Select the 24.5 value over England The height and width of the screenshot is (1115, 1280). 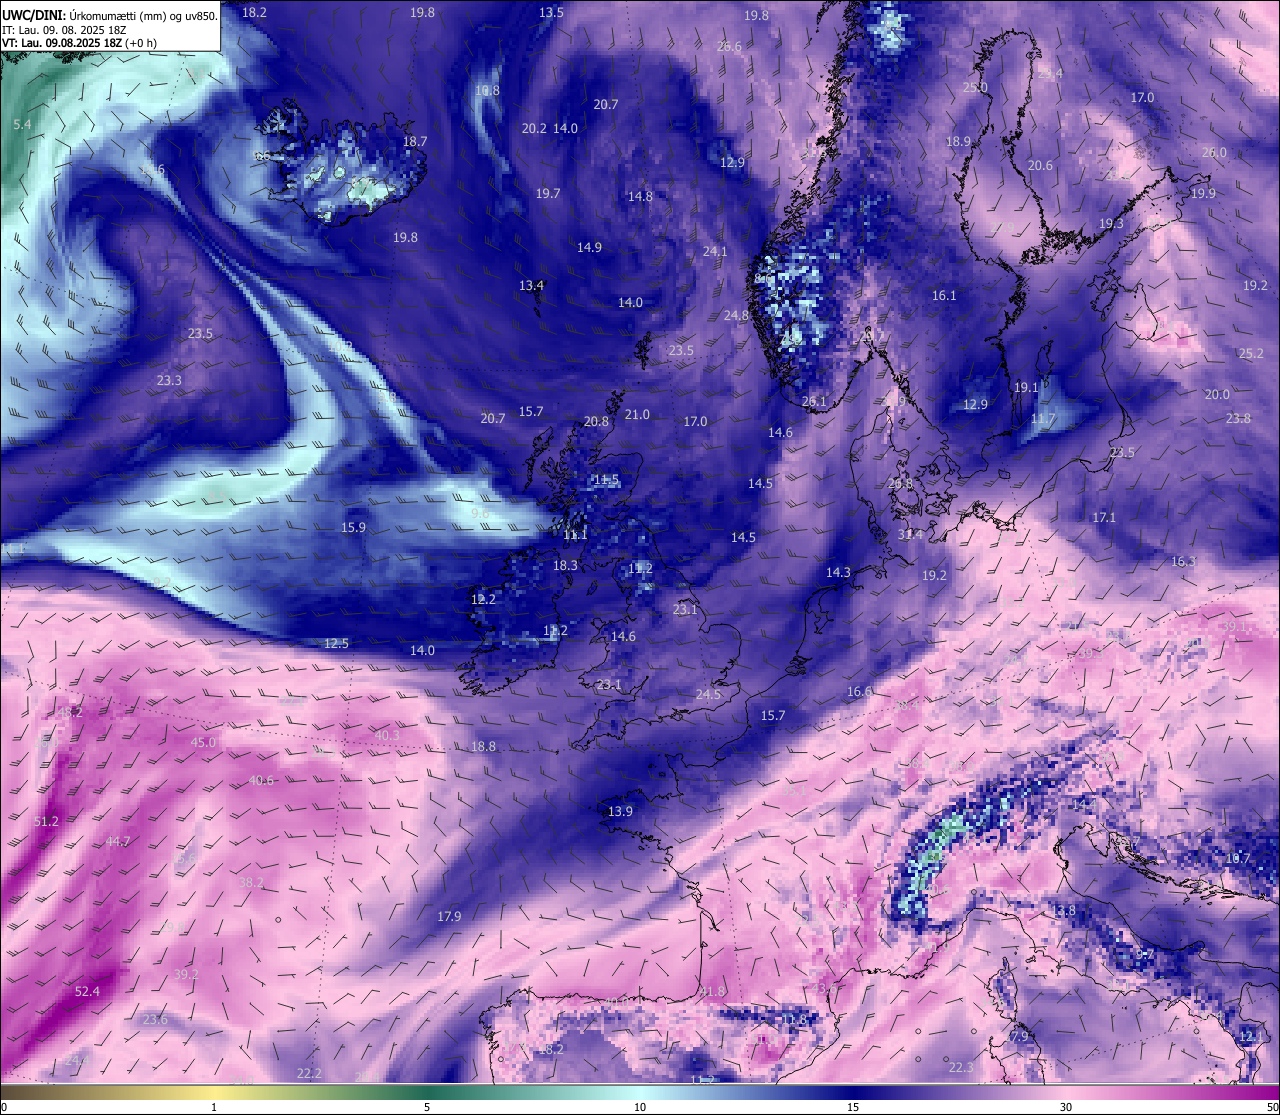tap(708, 694)
